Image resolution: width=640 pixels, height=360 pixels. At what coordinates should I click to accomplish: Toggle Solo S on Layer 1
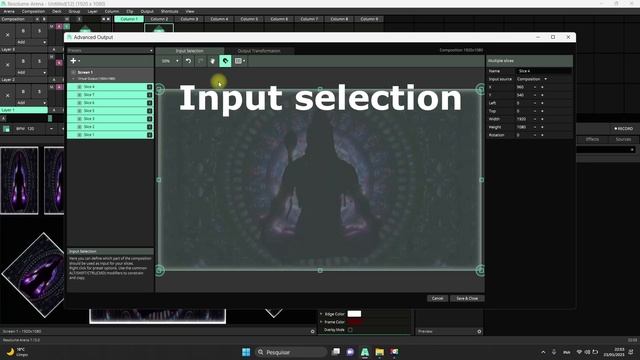39,91
